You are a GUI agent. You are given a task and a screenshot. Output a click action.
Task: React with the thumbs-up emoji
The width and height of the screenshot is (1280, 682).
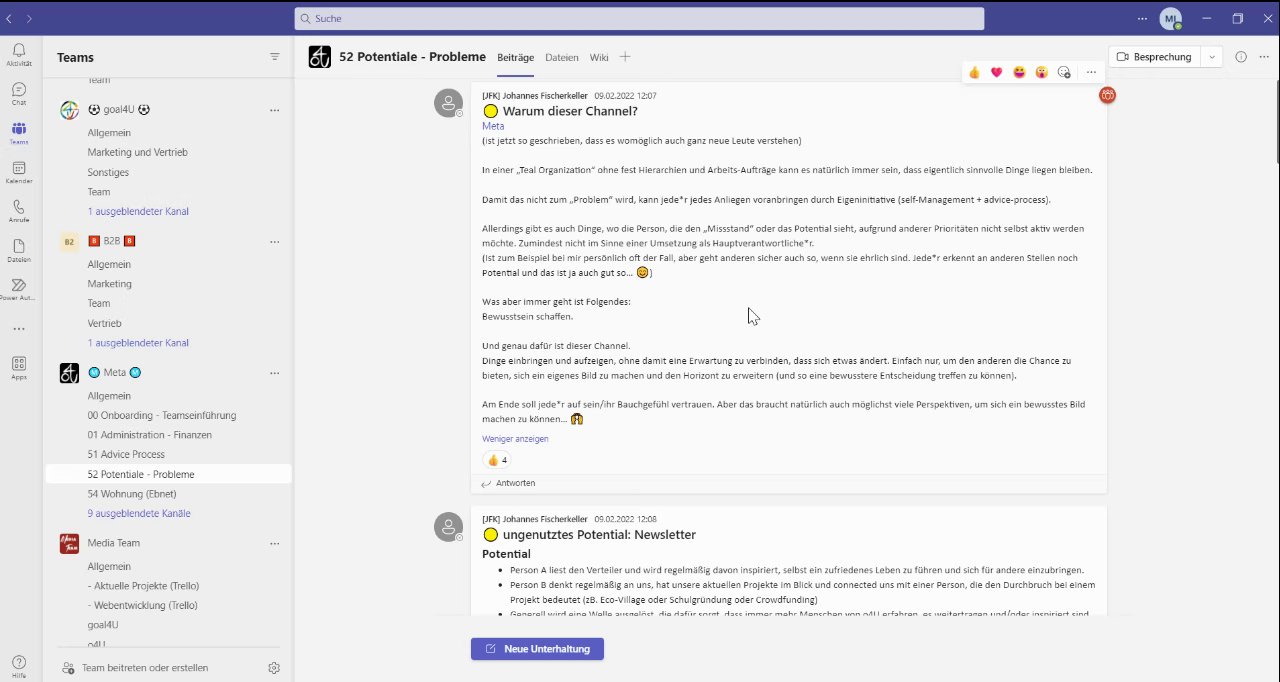[x=974, y=72]
